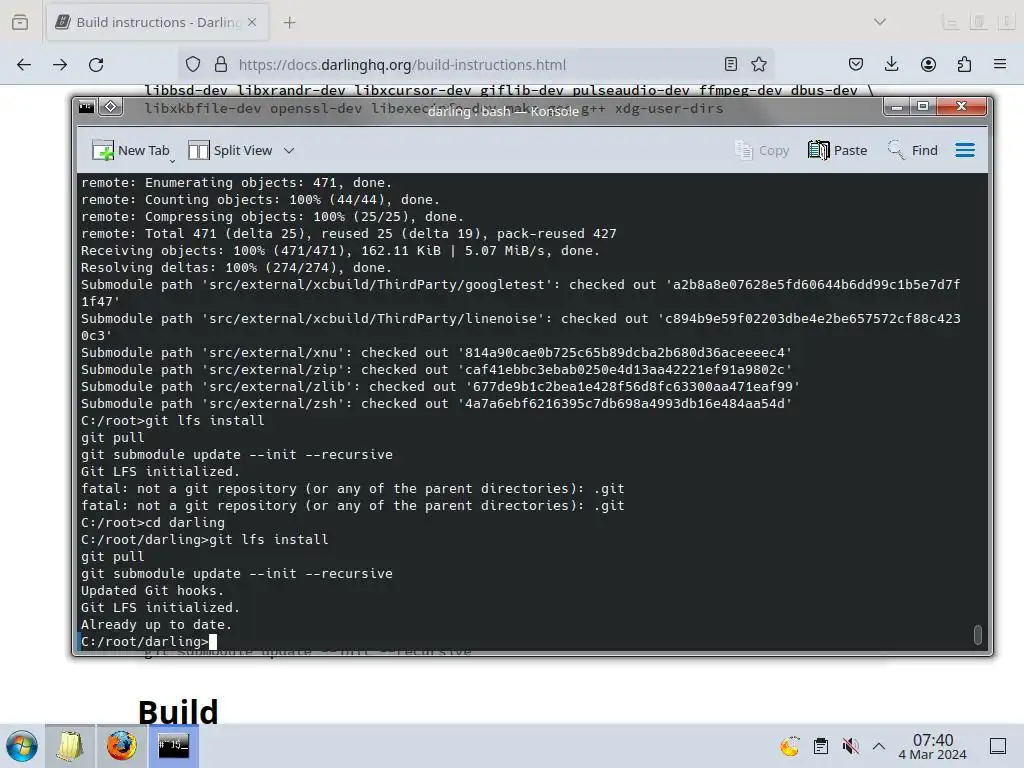The image size is (1024, 768).
Task: Switch to Konsole taskbar entry
Action: point(173,746)
